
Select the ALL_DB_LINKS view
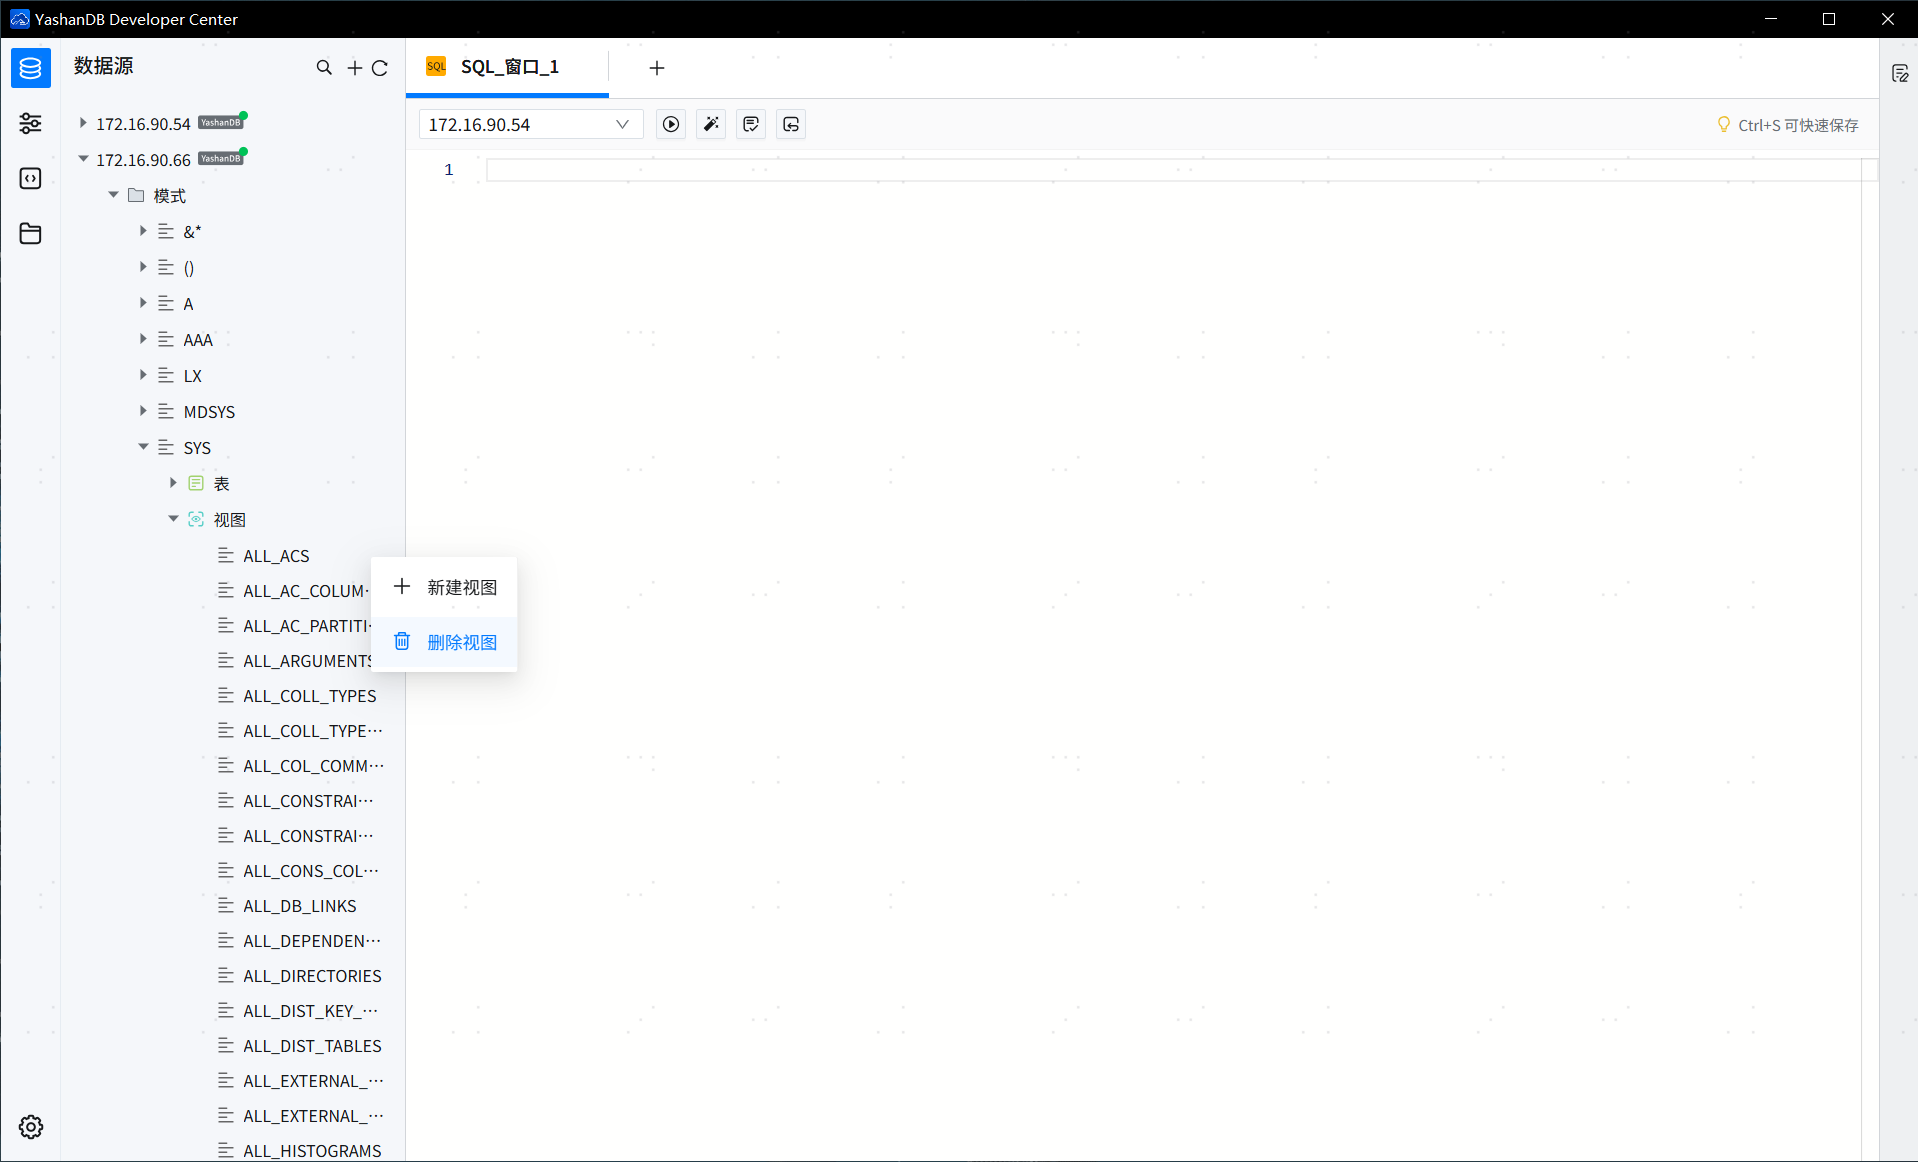(x=300, y=905)
